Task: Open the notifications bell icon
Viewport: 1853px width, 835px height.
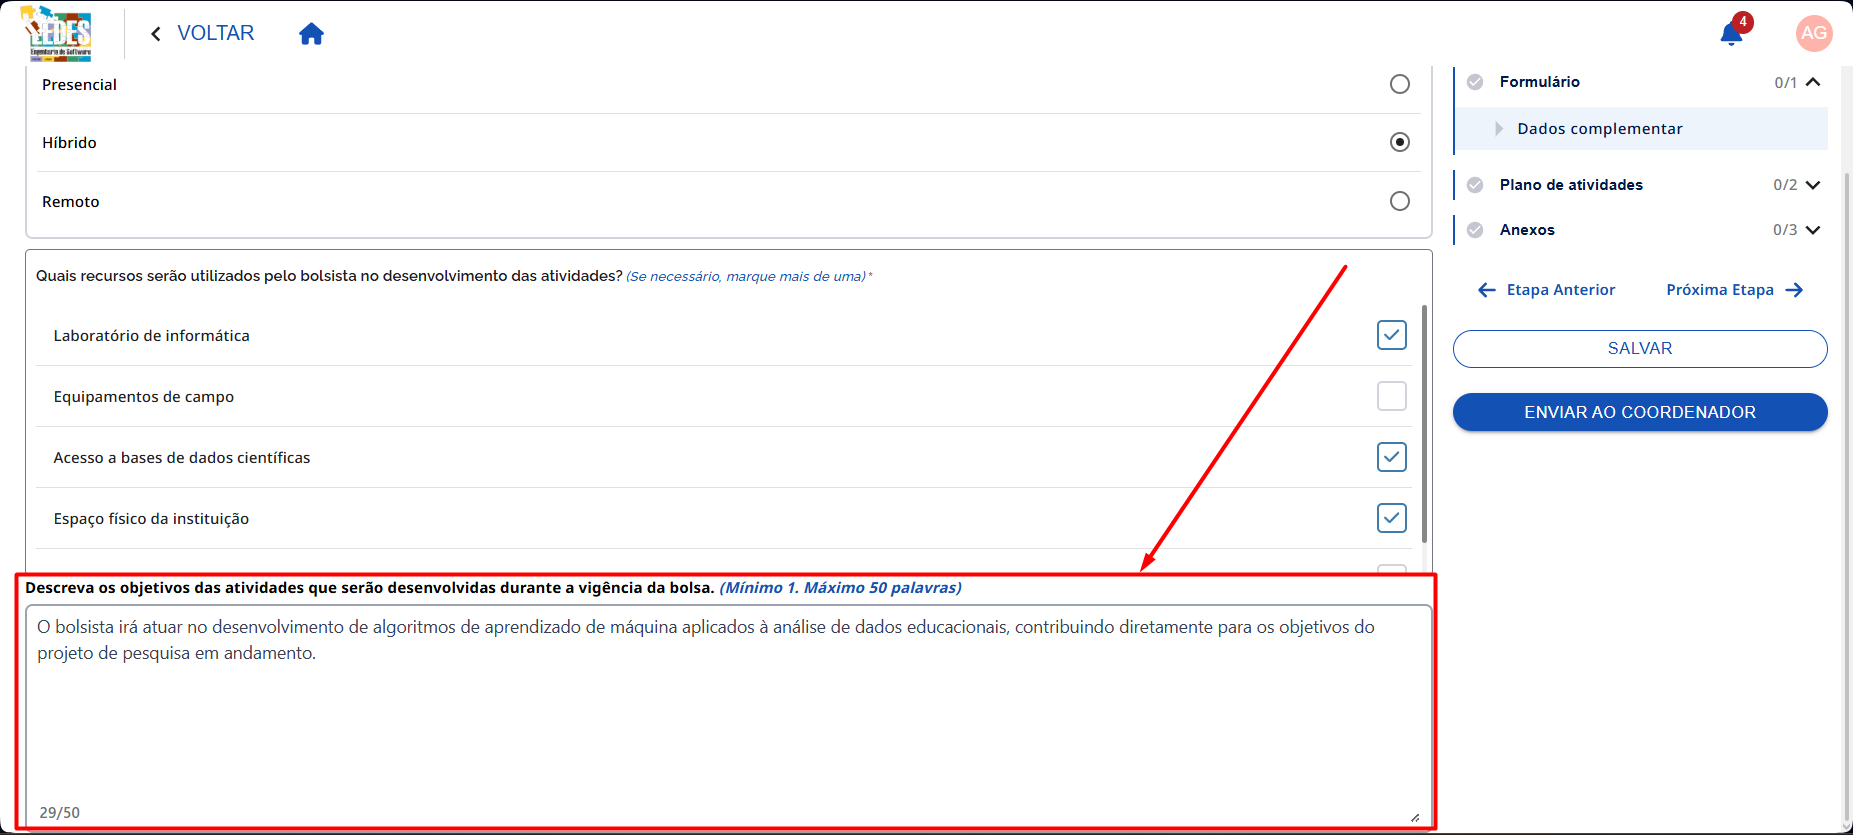Action: click(x=1732, y=34)
